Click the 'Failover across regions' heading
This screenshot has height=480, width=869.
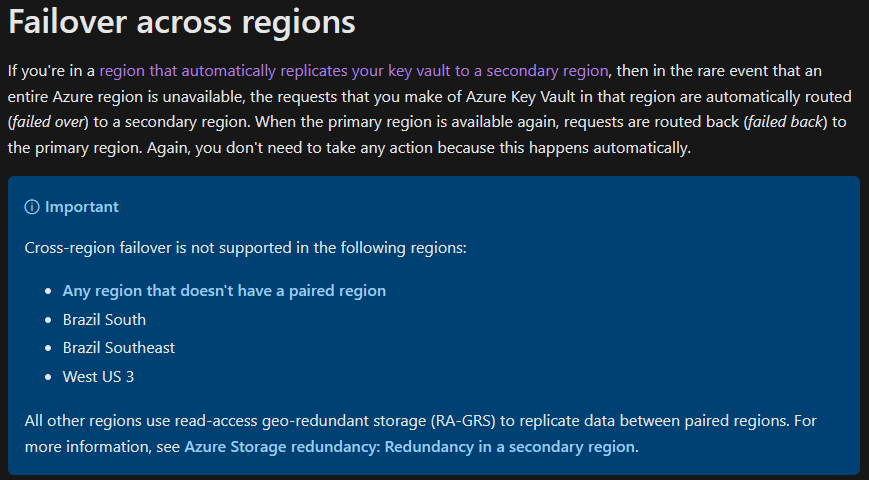[182, 22]
